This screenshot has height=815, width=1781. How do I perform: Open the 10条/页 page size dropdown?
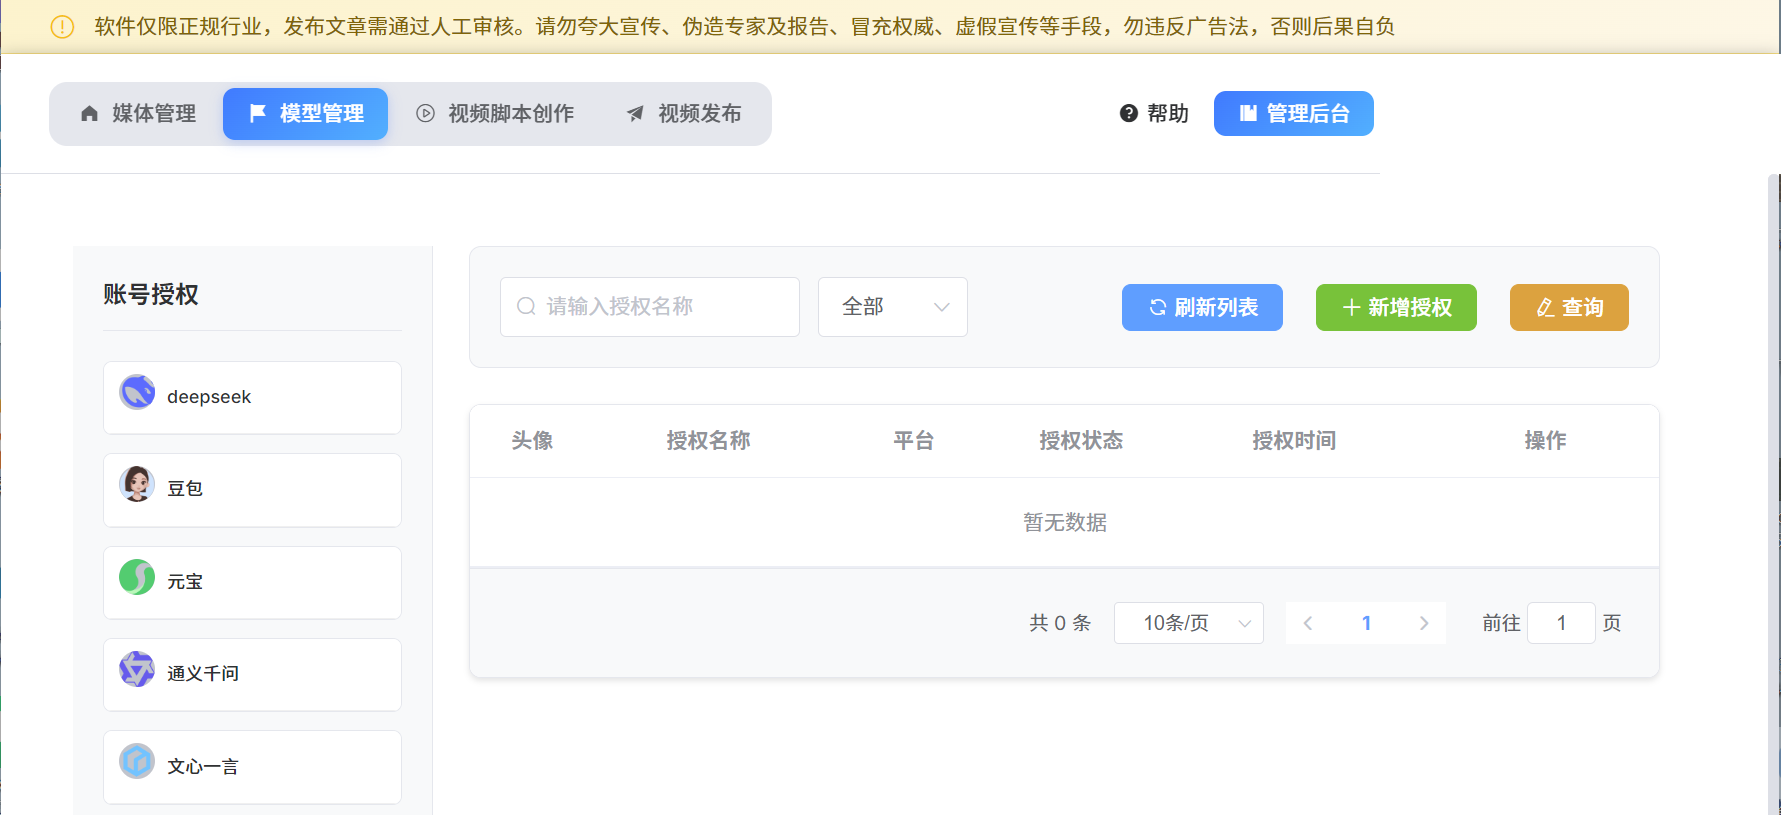(1189, 623)
